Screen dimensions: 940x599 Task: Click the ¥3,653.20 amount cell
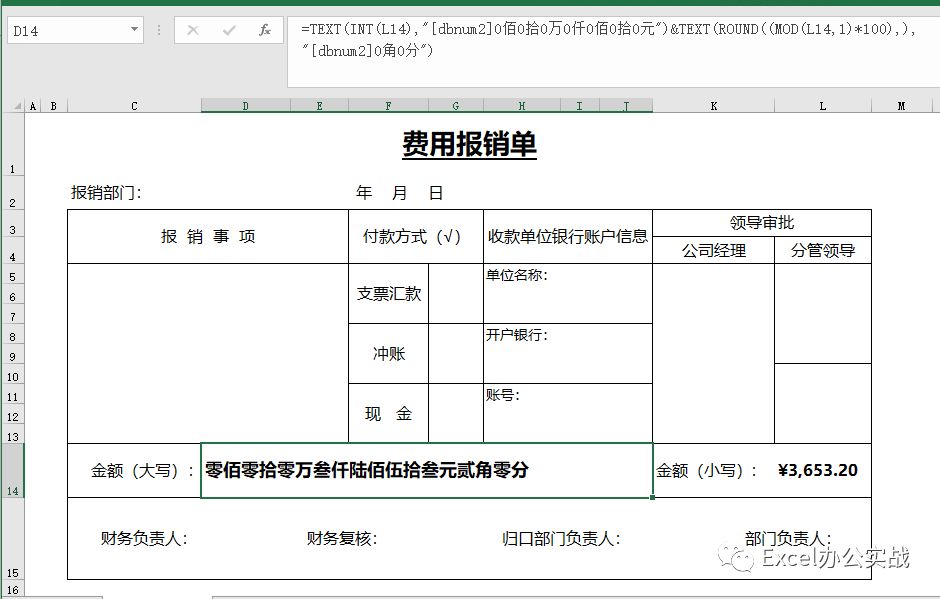[x=822, y=471]
